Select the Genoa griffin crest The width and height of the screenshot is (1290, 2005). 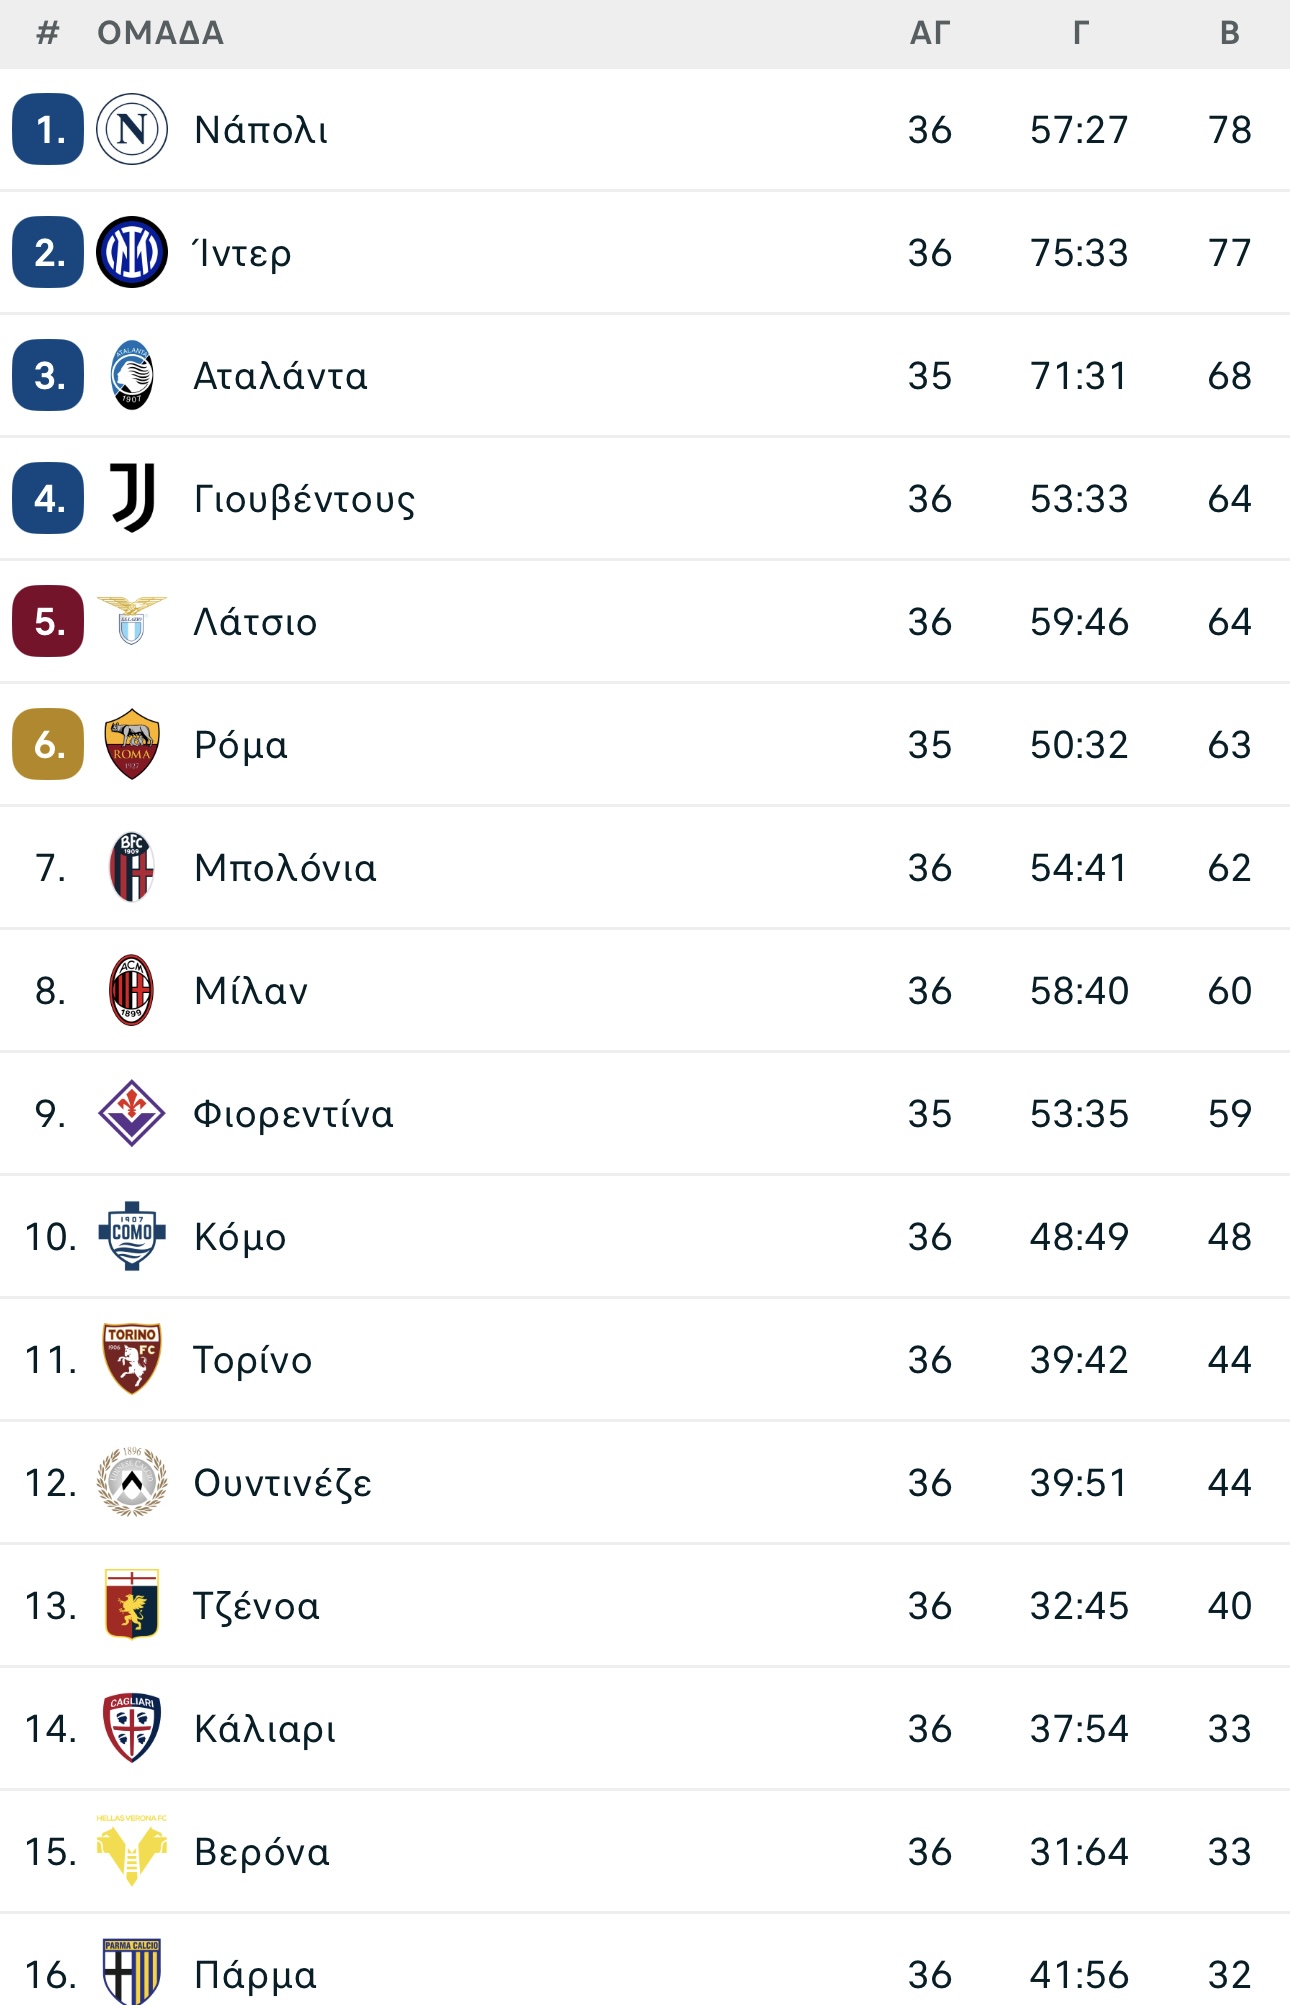click(132, 1605)
